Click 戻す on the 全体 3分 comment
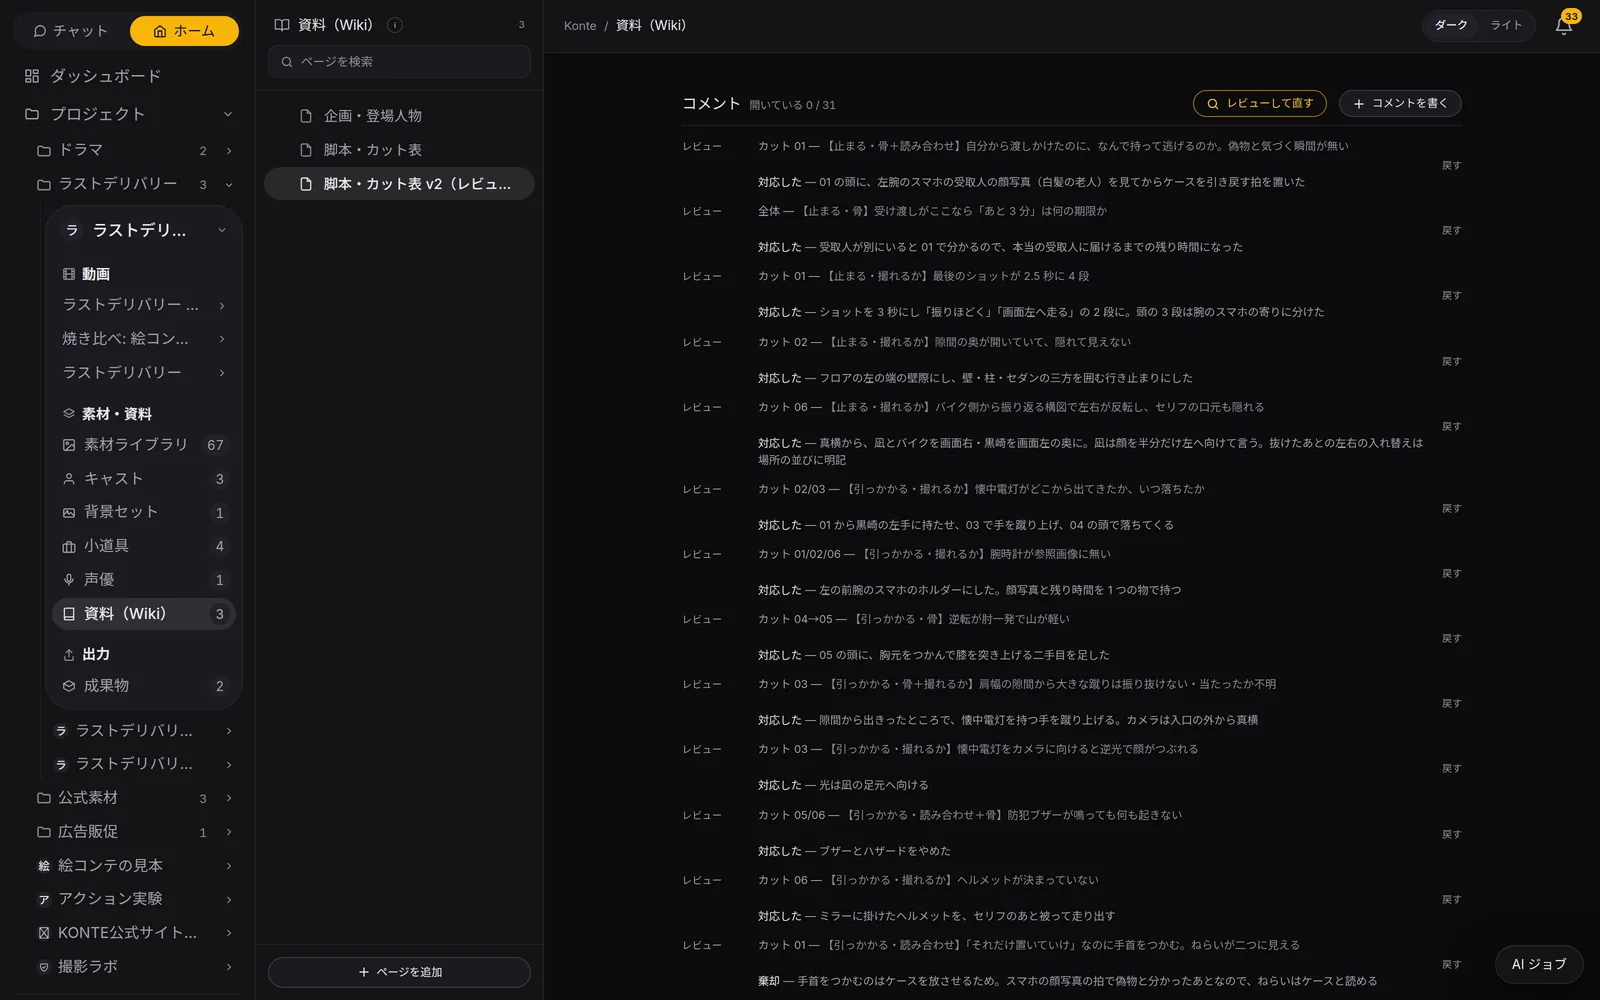This screenshot has width=1600, height=1000. 1451,230
